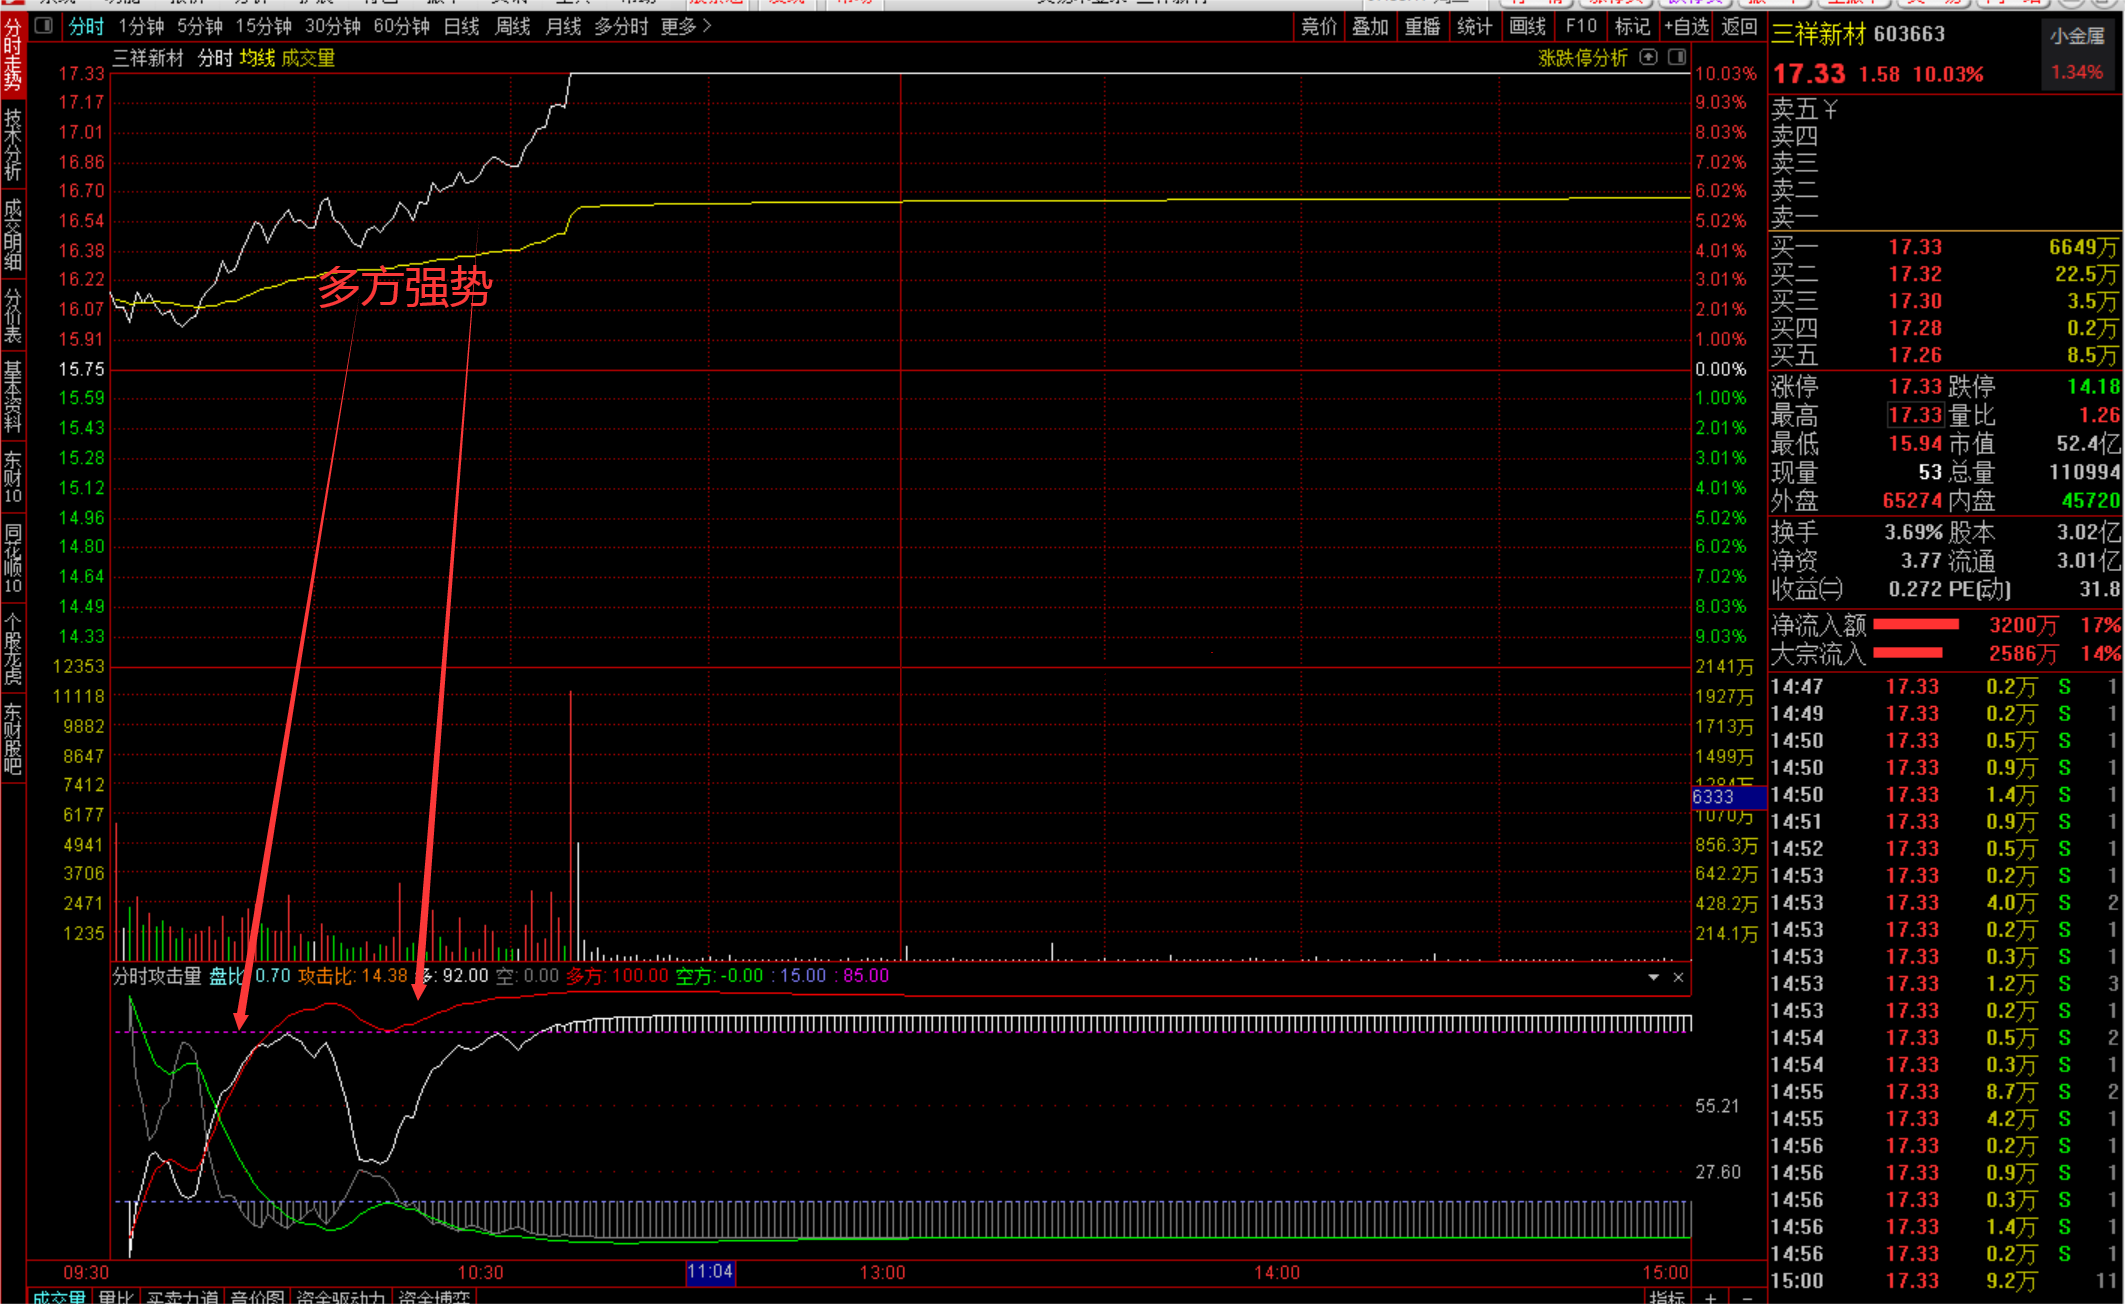Click the 涨跌停分析 upload arrow icon
2125x1304 pixels.
tap(1649, 58)
